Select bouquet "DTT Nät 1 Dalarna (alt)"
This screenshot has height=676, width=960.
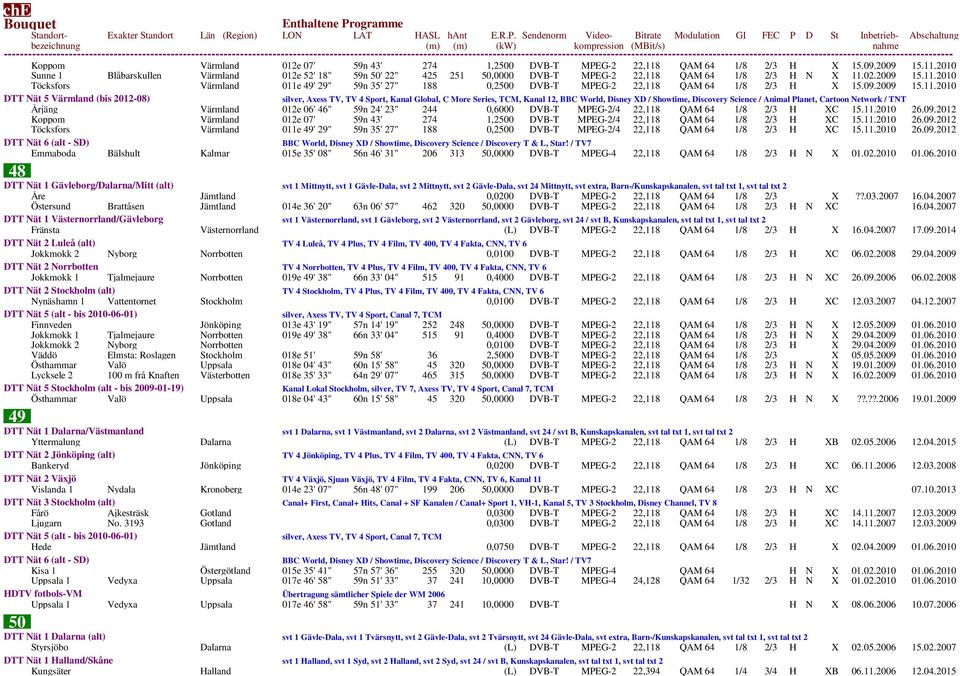[x=54, y=637]
